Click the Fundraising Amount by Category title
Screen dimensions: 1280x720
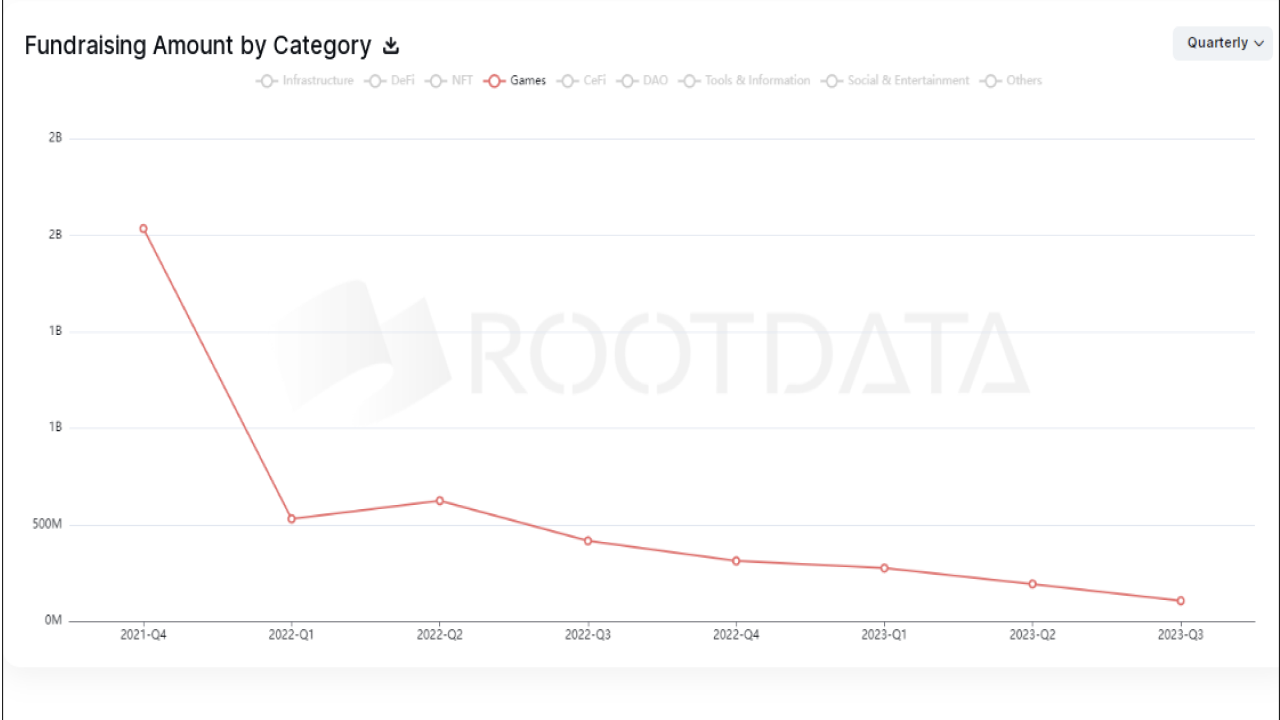[x=198, y=46]
